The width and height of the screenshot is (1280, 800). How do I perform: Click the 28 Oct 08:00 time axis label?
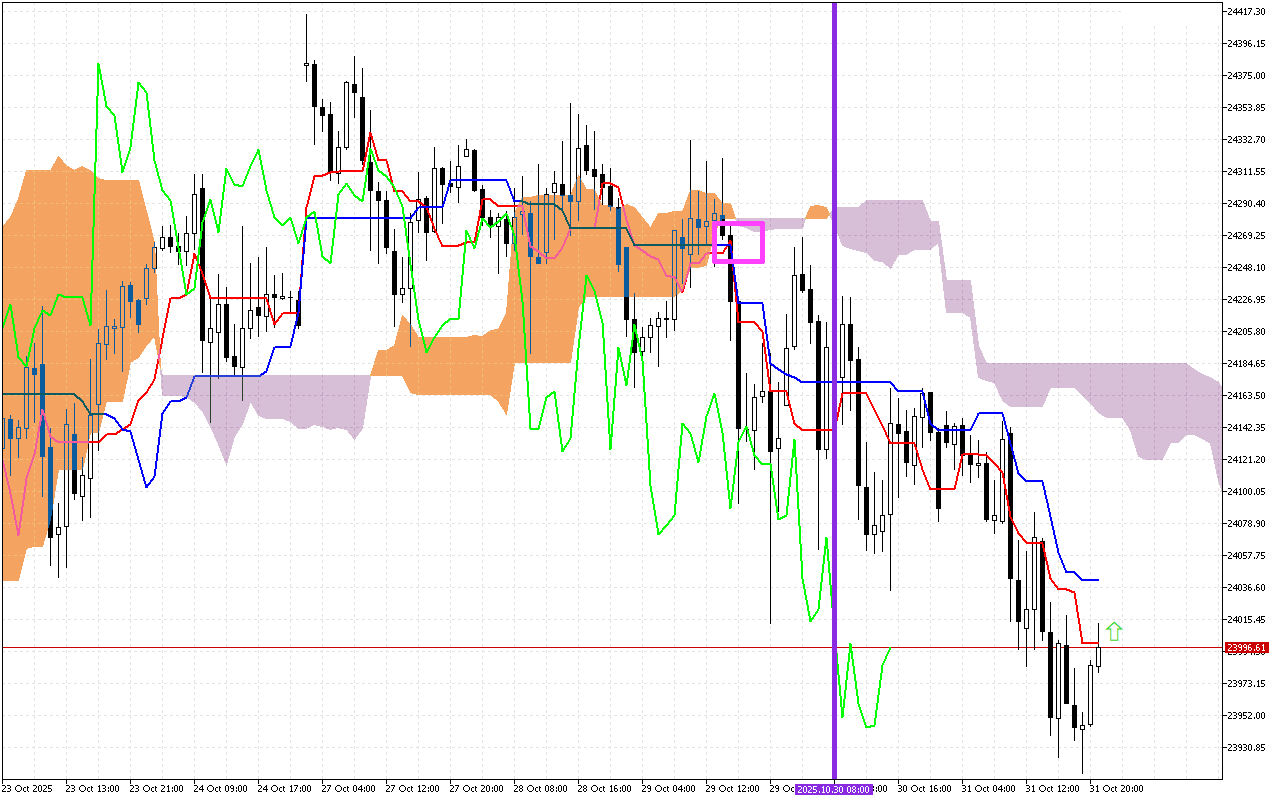540,789
